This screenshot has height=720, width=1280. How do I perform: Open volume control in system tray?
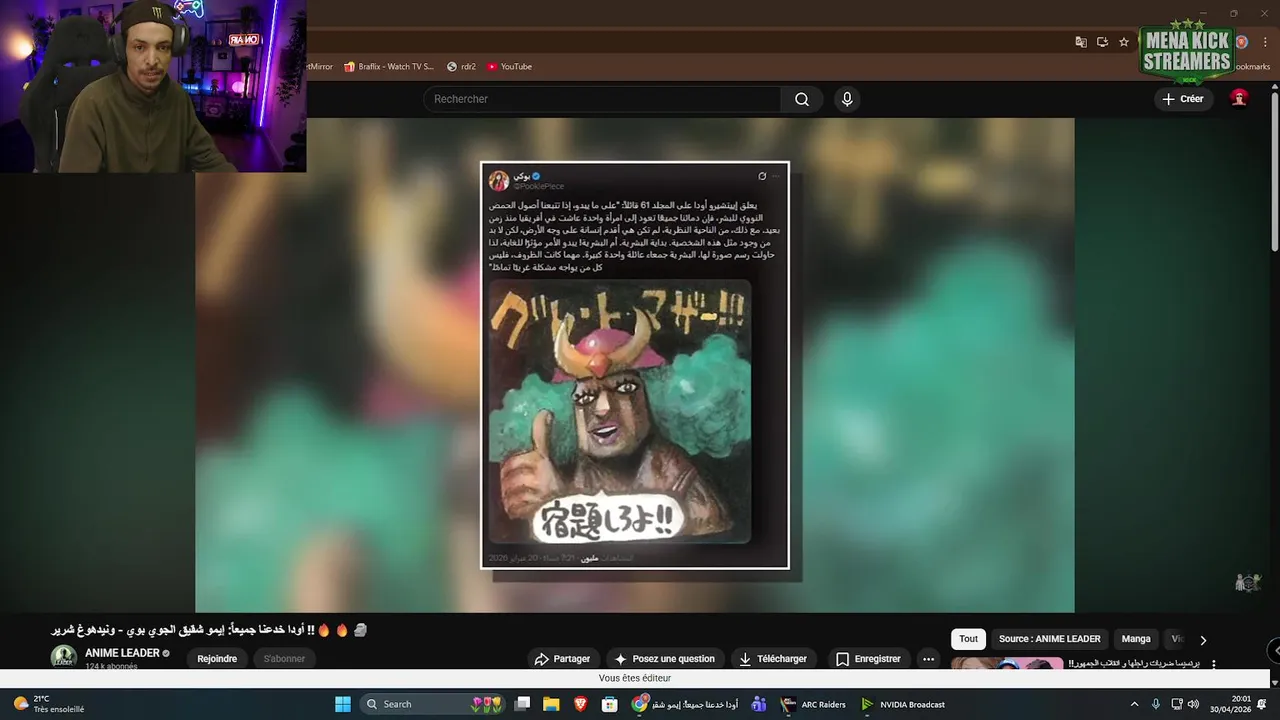(x=1193, y=704)
